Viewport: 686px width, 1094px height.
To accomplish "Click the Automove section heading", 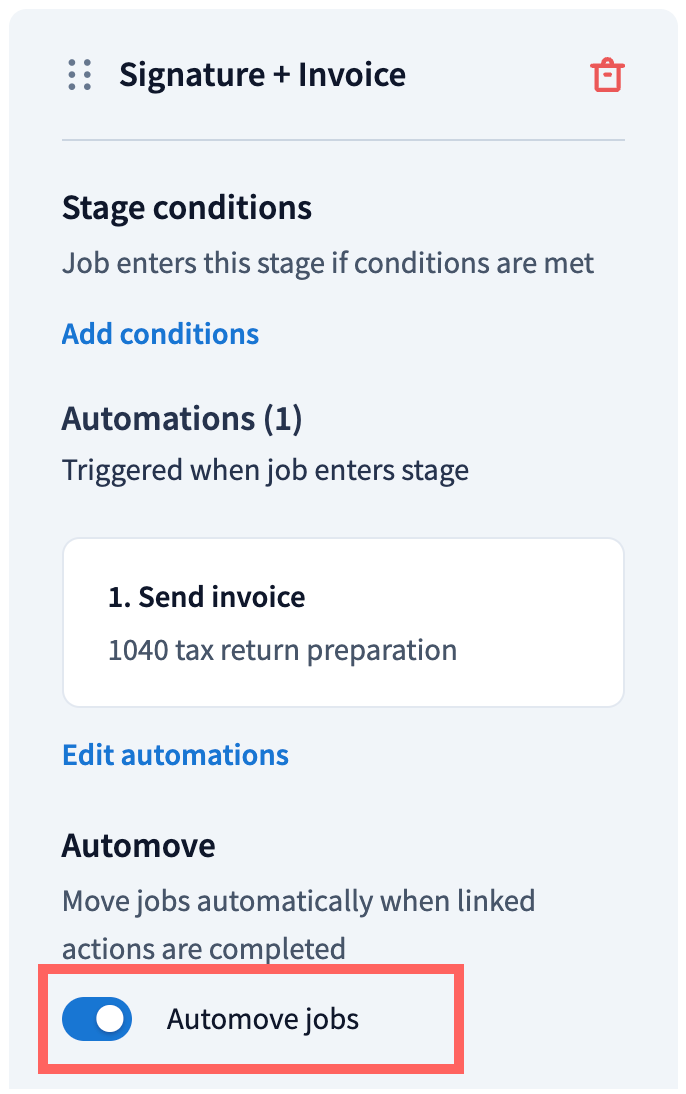I will click(138, 846).
